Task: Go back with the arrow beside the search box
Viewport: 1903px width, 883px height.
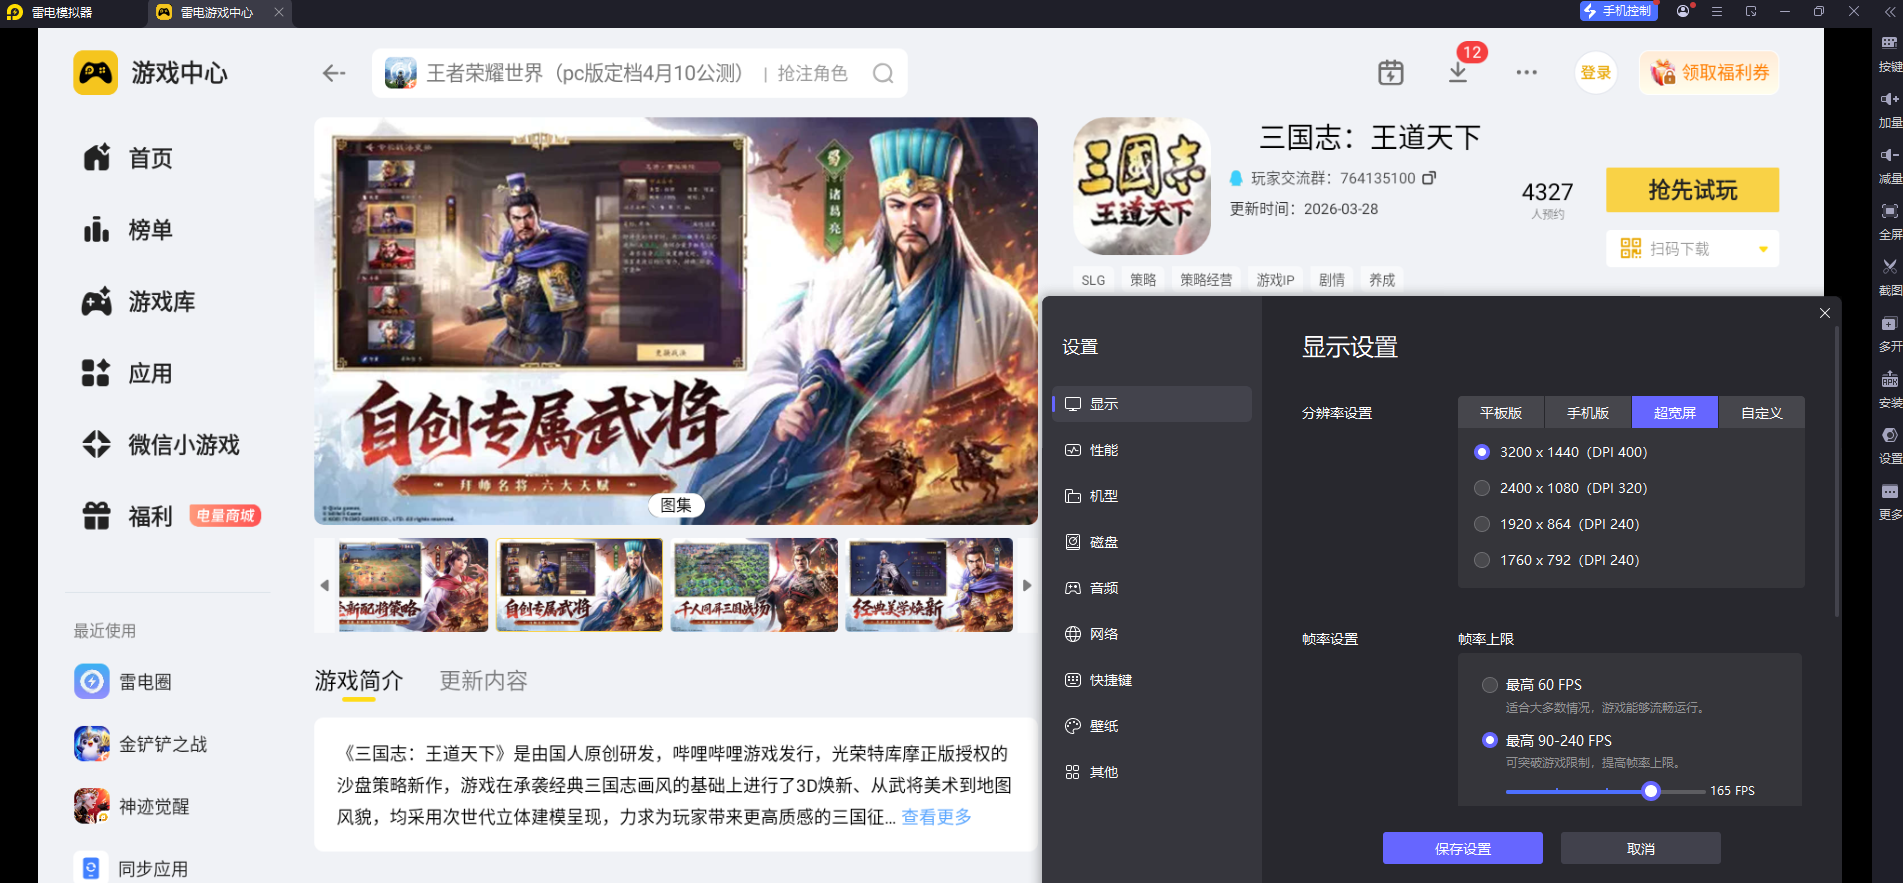Action: click(334, 73)
